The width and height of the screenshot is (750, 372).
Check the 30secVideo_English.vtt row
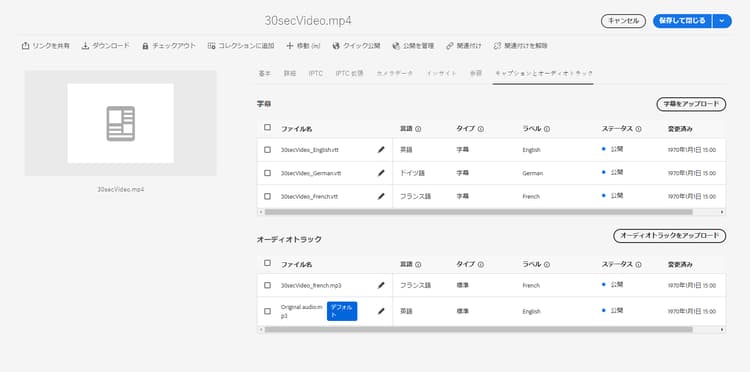267,150
